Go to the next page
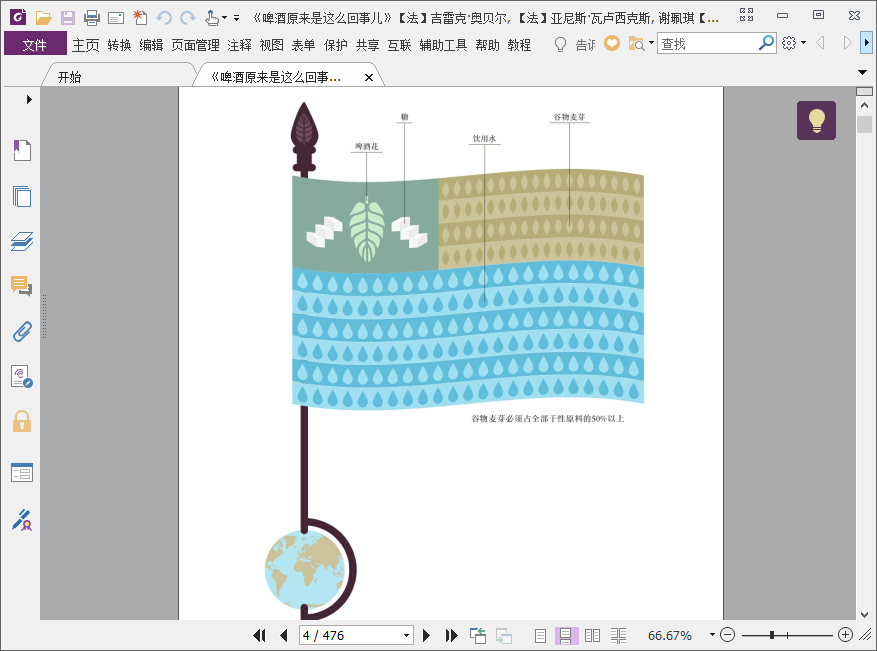Image resolution: width=877 pixels, height=651 pixels. coord(427,635)
